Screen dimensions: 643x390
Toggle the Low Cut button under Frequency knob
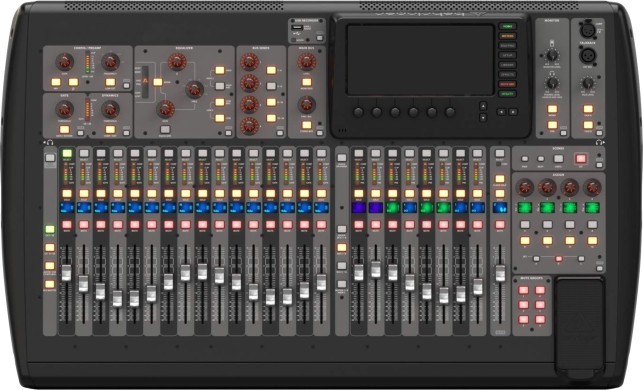click(x=110, y=82)
